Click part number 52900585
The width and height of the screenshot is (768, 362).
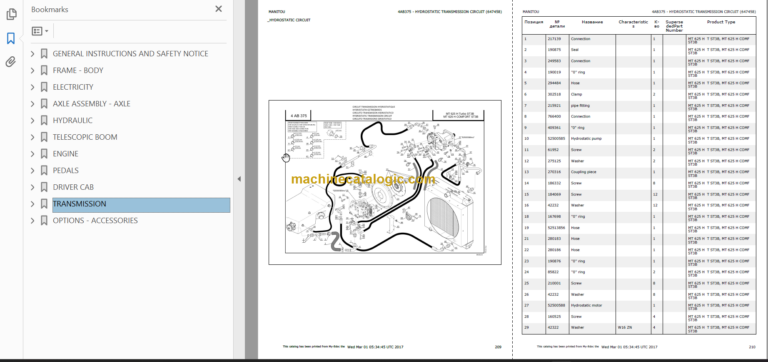pos(556,139)
